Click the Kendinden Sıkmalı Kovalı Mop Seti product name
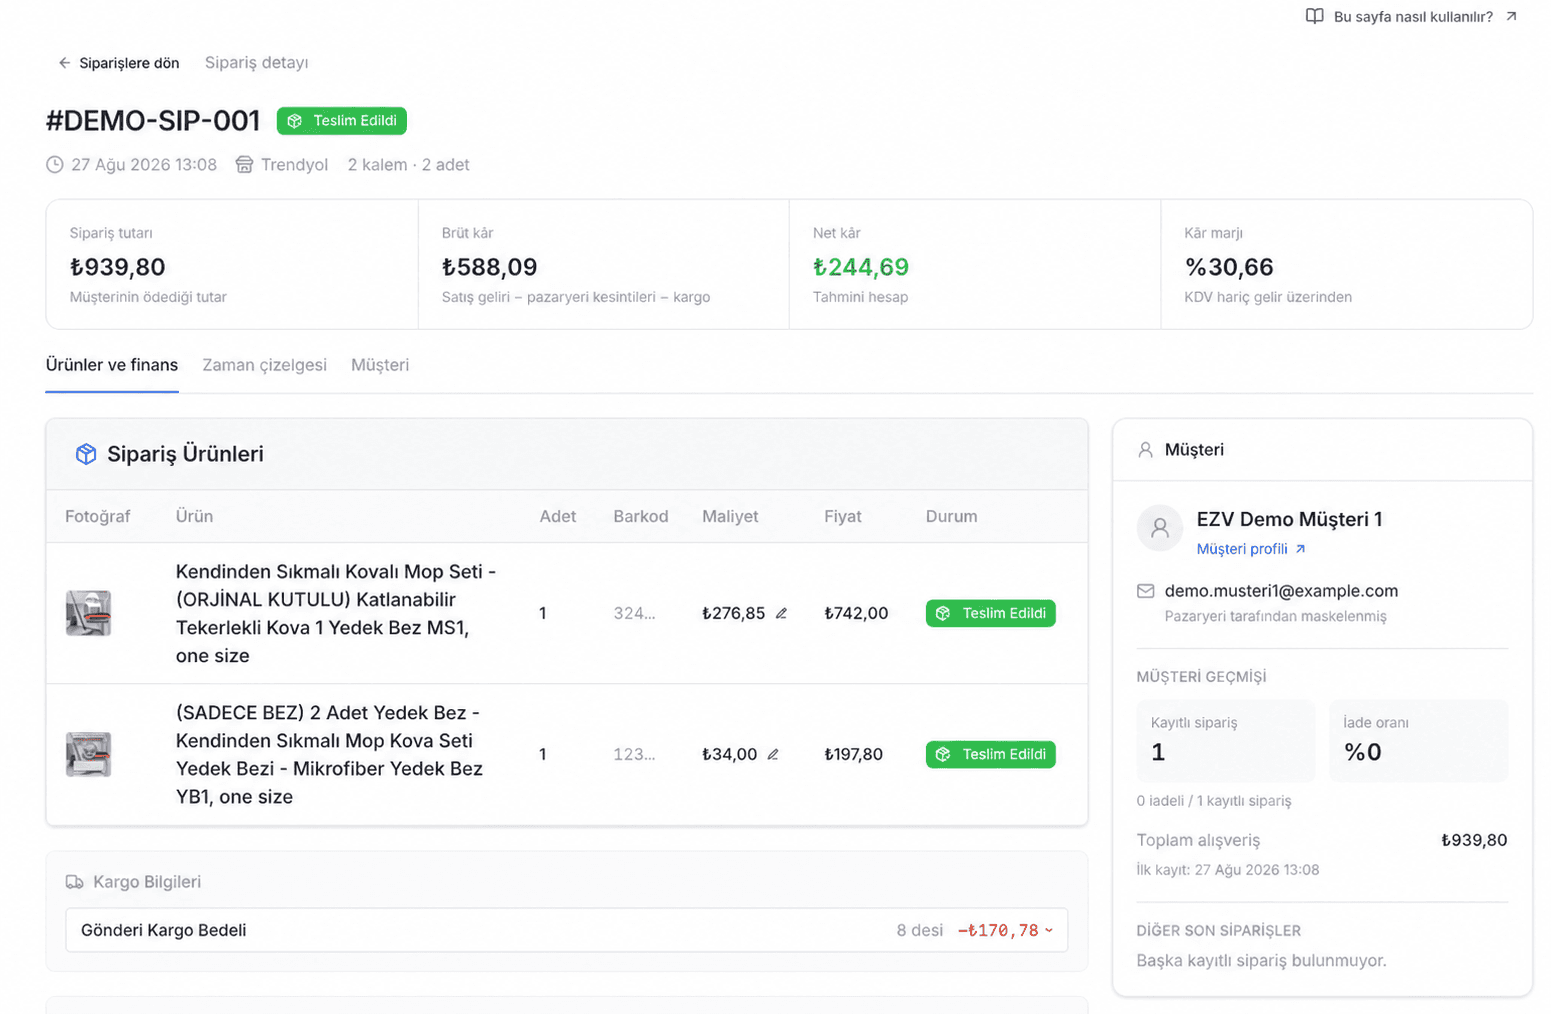 pyautogui.click(x=336, y=614)
